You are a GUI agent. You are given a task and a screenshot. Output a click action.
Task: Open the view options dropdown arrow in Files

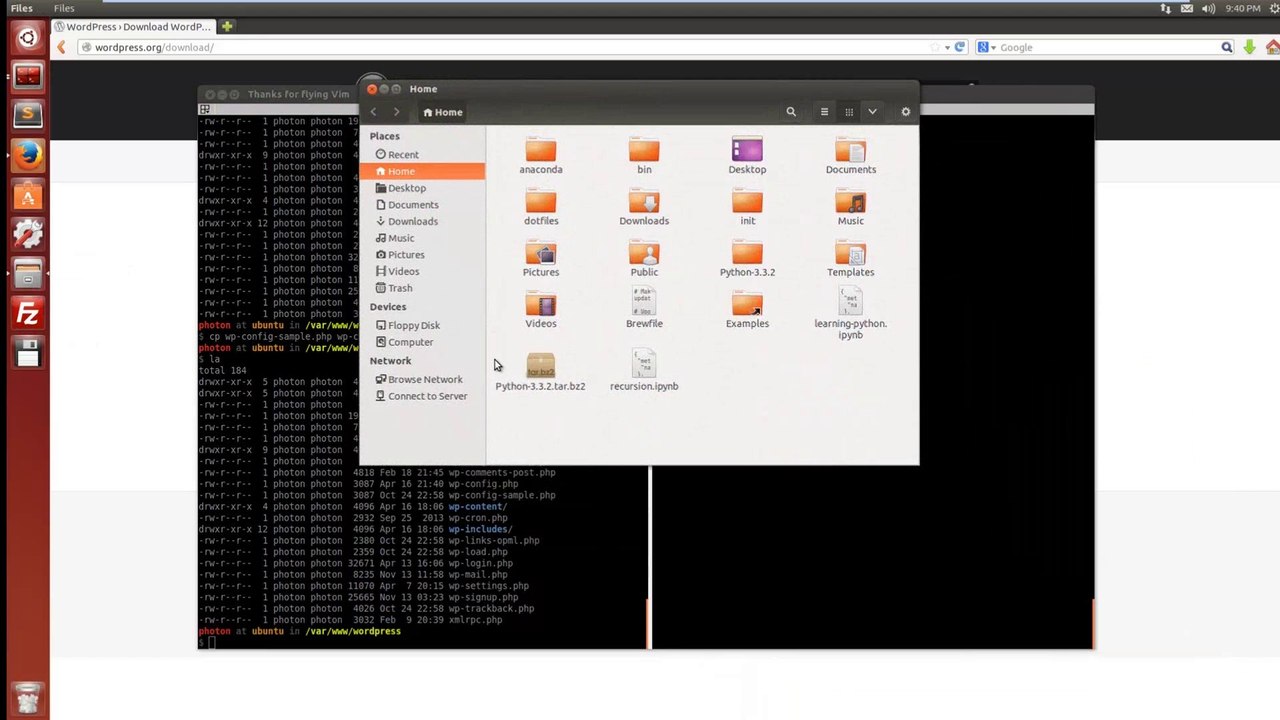tap(872, 112)
